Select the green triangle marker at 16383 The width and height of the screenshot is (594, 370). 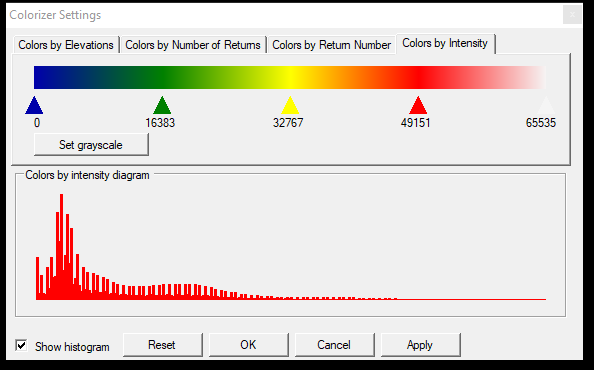tap(162, 106)
